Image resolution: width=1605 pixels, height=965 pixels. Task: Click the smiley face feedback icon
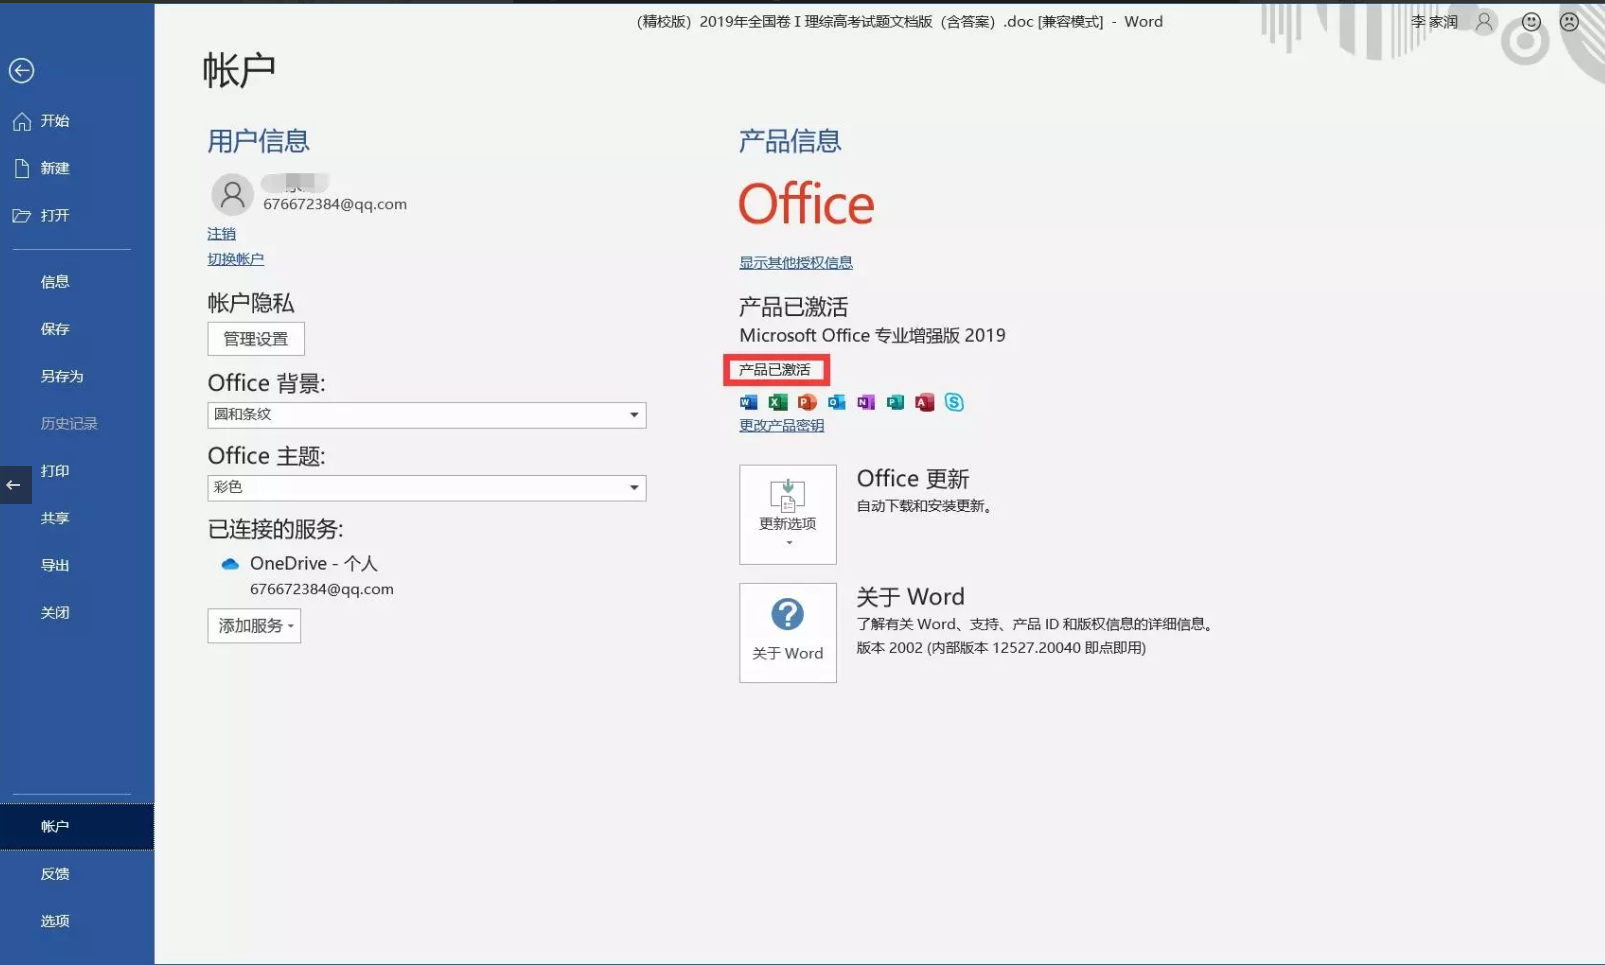coord(1531,21)
